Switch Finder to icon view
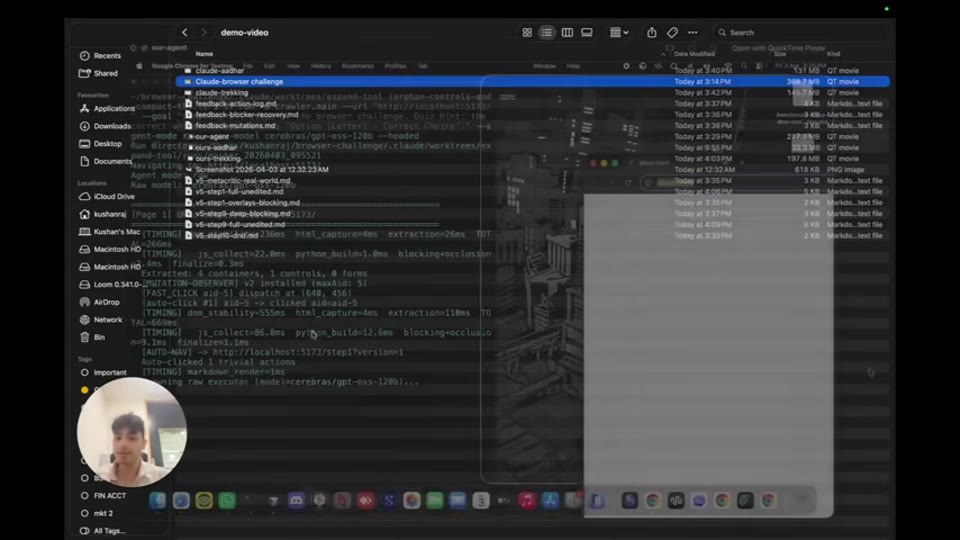Screen dimensions: 960x540 tap(527, 32)
